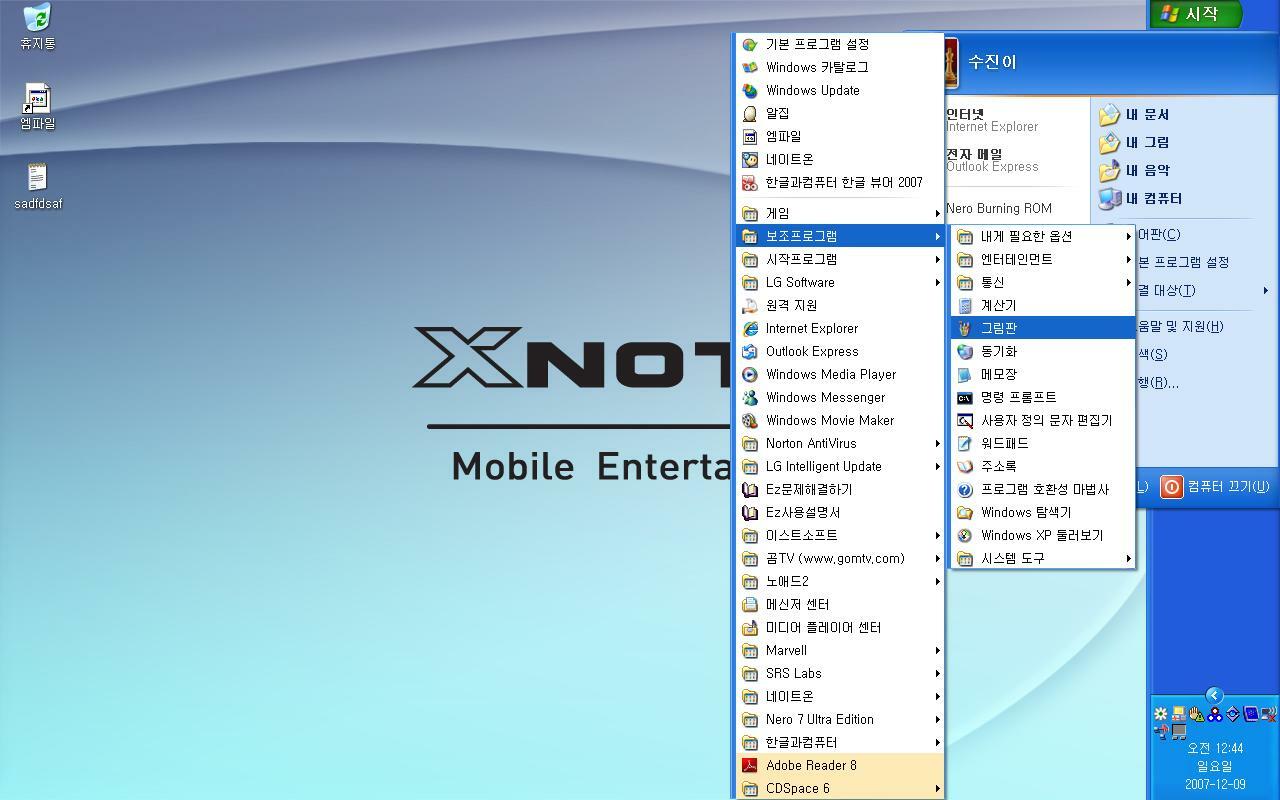The width and height of the screenshot is (1280, 800).
Task: Open 미디어 플레이어 센터 entry
Action: (x=840, y=627)
